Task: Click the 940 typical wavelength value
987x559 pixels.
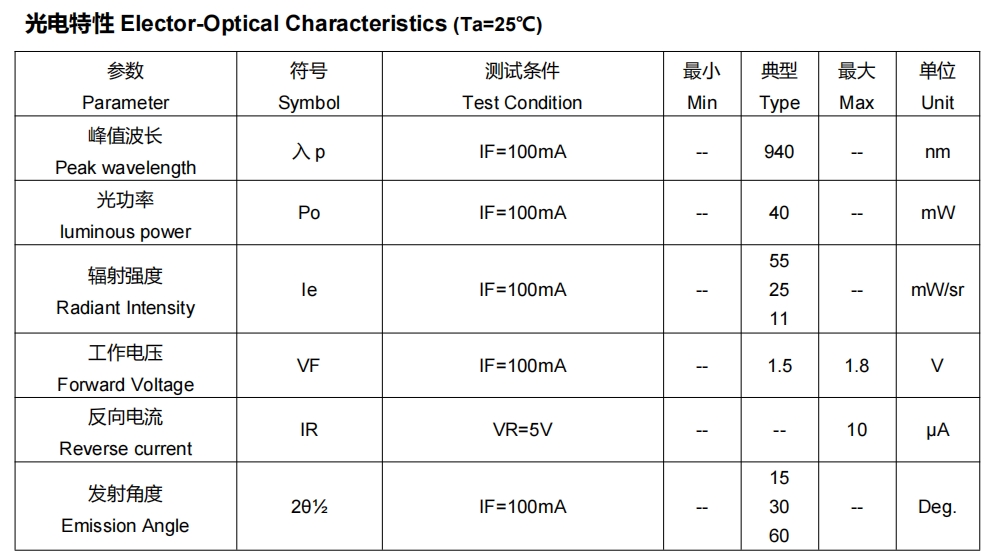Action: pos(779,152)
